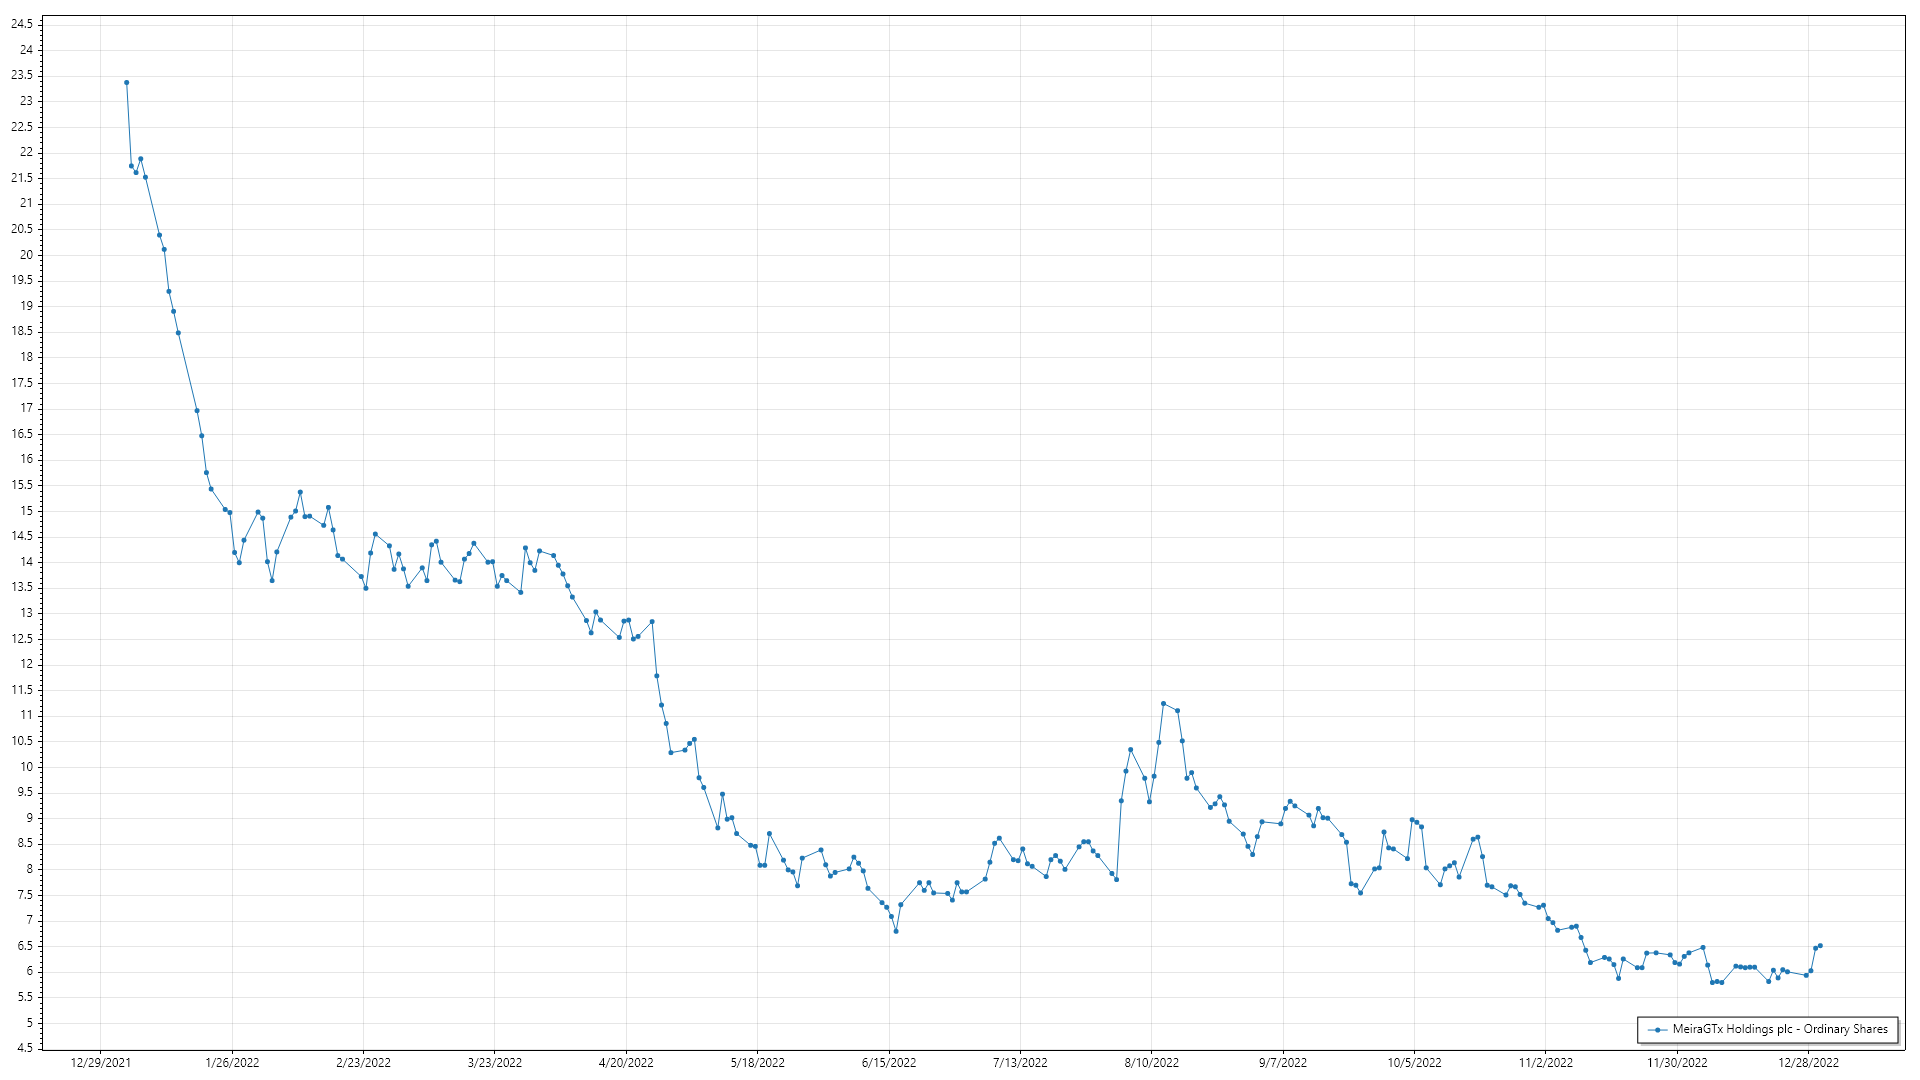Click the final data point of the series
Viewport: 1920px width, 1080px height.
click(x=1820, y=946)
